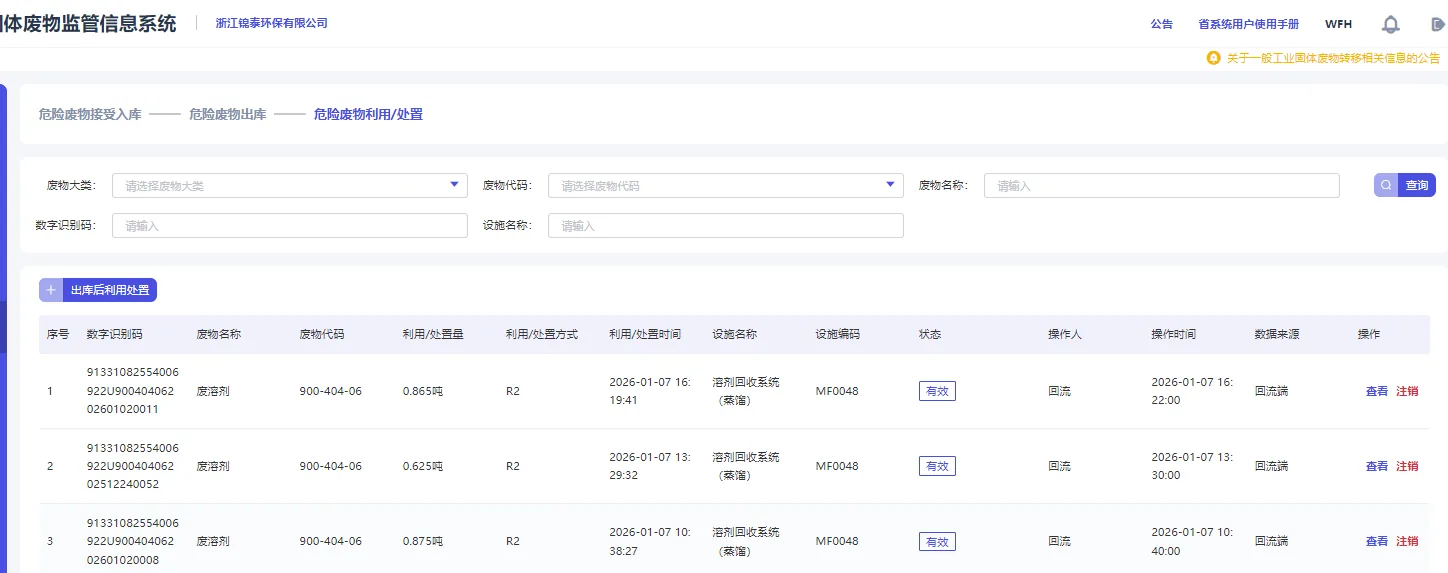Click the 查询 search button

[1405, 185]
